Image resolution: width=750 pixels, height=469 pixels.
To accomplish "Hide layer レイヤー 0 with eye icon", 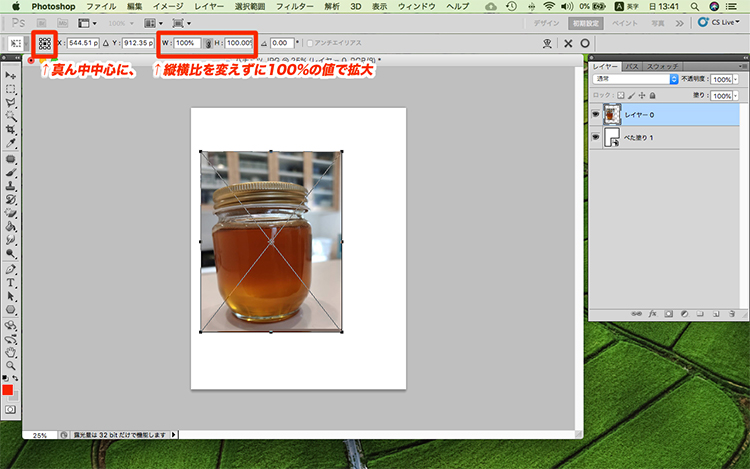I will click(596, 114).
